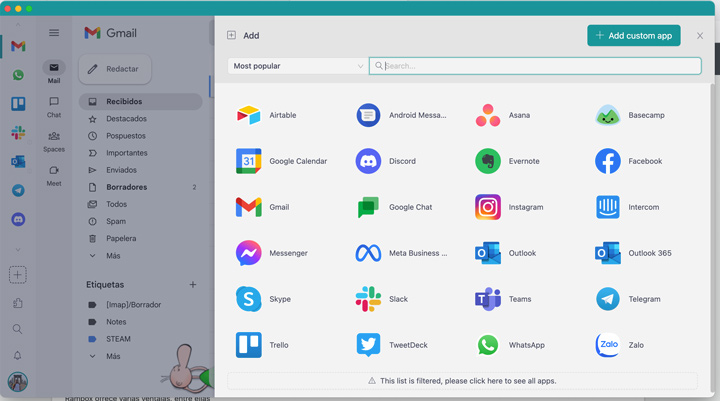Add the Teams app
720x401 pixels.
(x=503, y=299)
